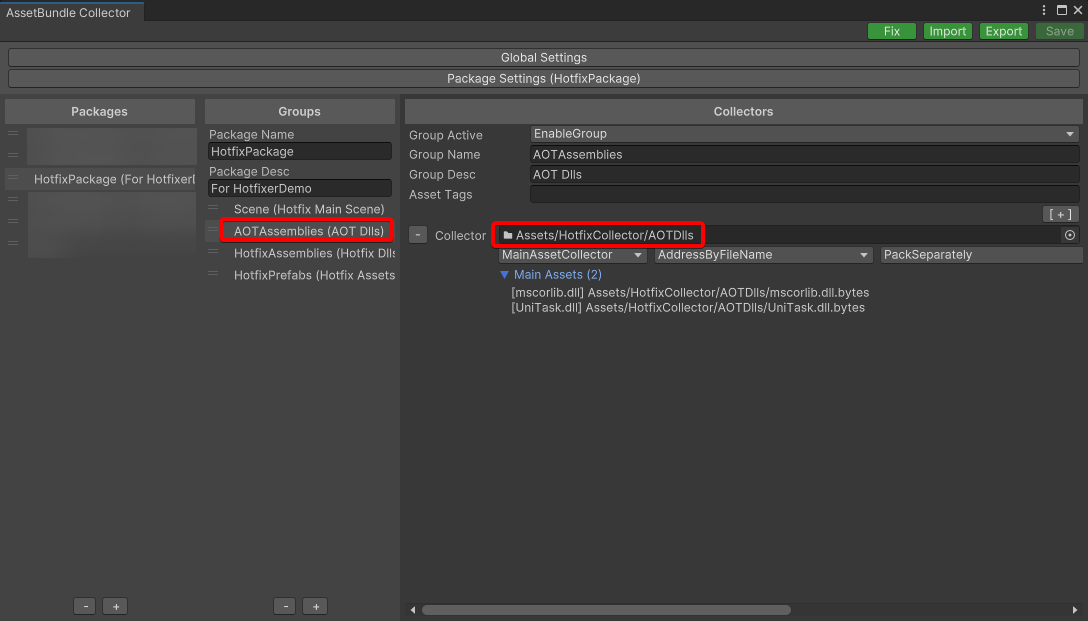Open the Group Active EnableGroup dropdown
The width and height of the screenshot is (1088, 621).
803,134
